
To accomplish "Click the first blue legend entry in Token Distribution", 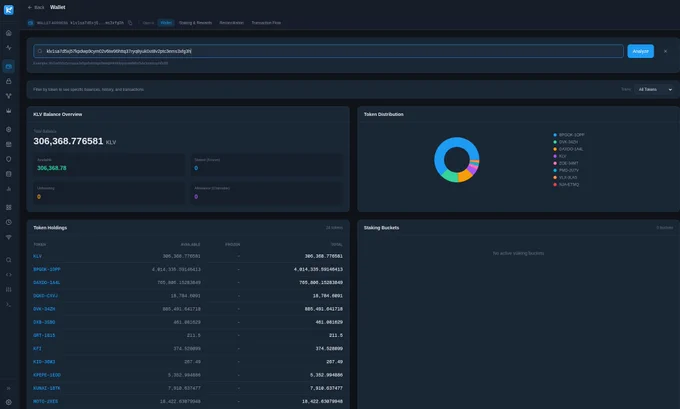I will pos(569,135).
